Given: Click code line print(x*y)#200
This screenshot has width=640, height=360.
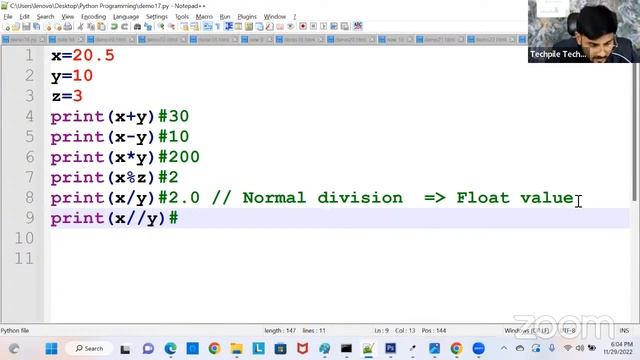Looking at the screenshot, I should pos(125,157).
